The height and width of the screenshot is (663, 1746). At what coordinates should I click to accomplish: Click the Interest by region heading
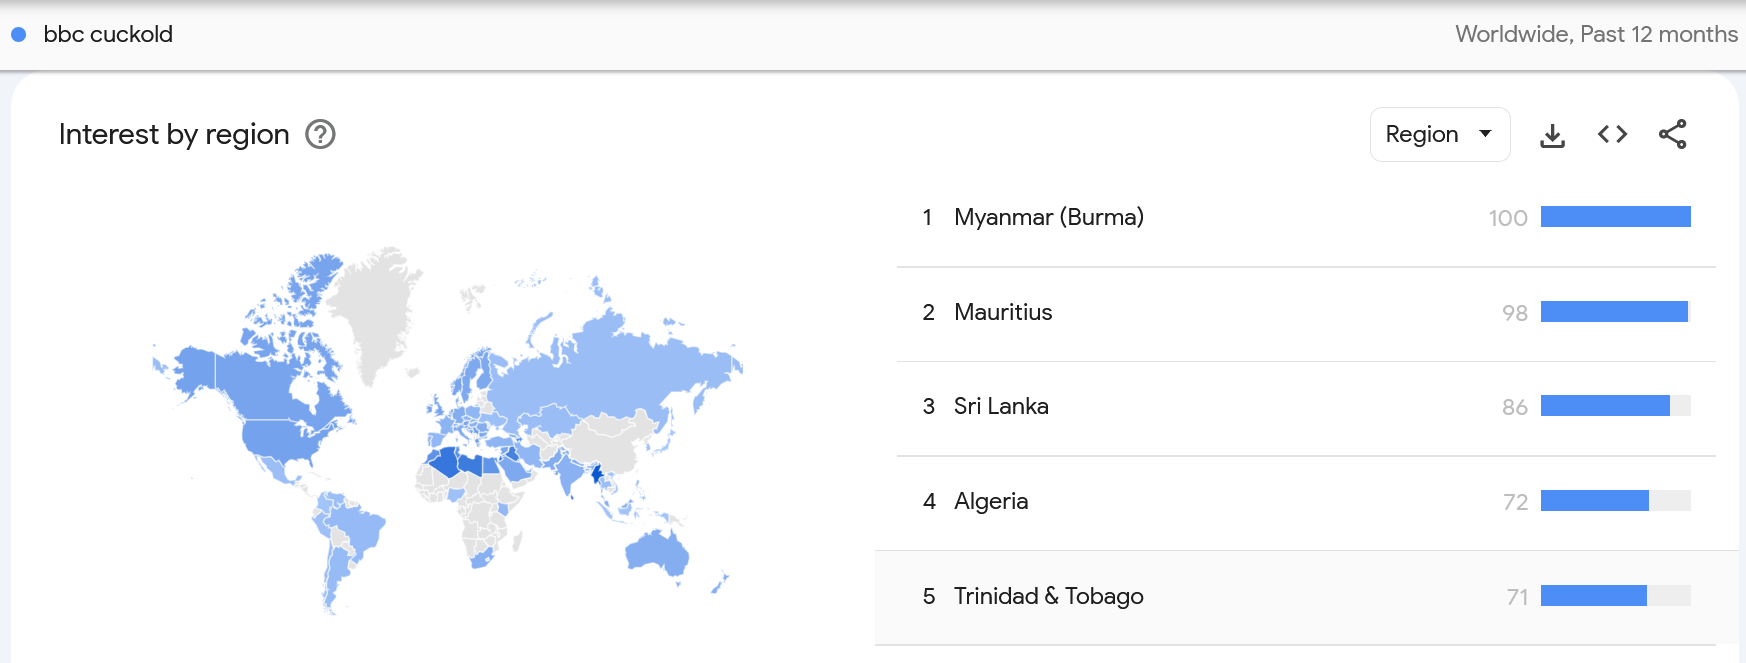[x=174, y=134]
